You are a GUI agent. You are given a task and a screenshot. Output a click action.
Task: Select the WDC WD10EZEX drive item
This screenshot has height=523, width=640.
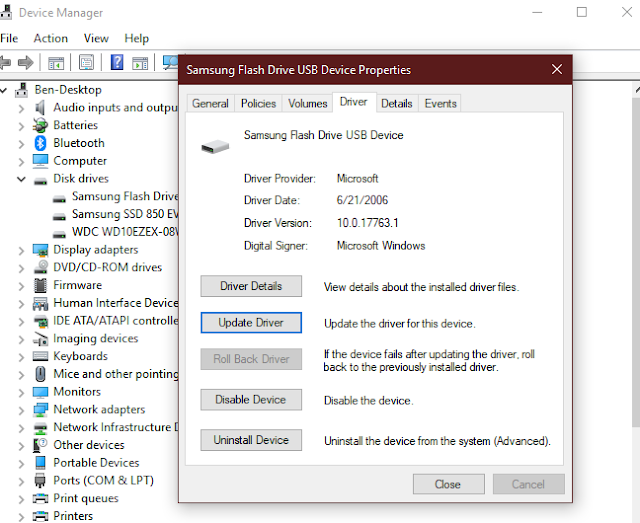[x=125, y=232]
